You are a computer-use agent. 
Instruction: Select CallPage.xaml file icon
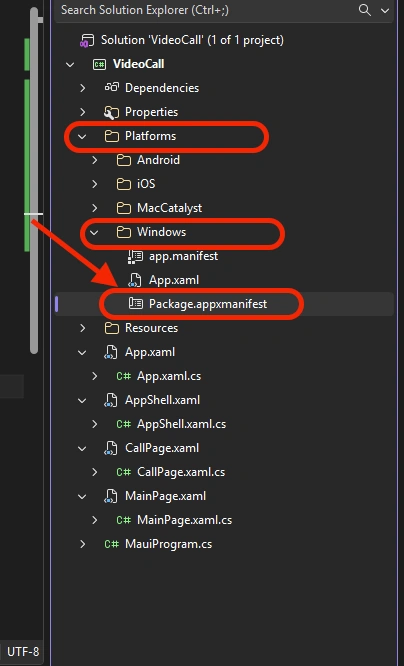(111, 449)
